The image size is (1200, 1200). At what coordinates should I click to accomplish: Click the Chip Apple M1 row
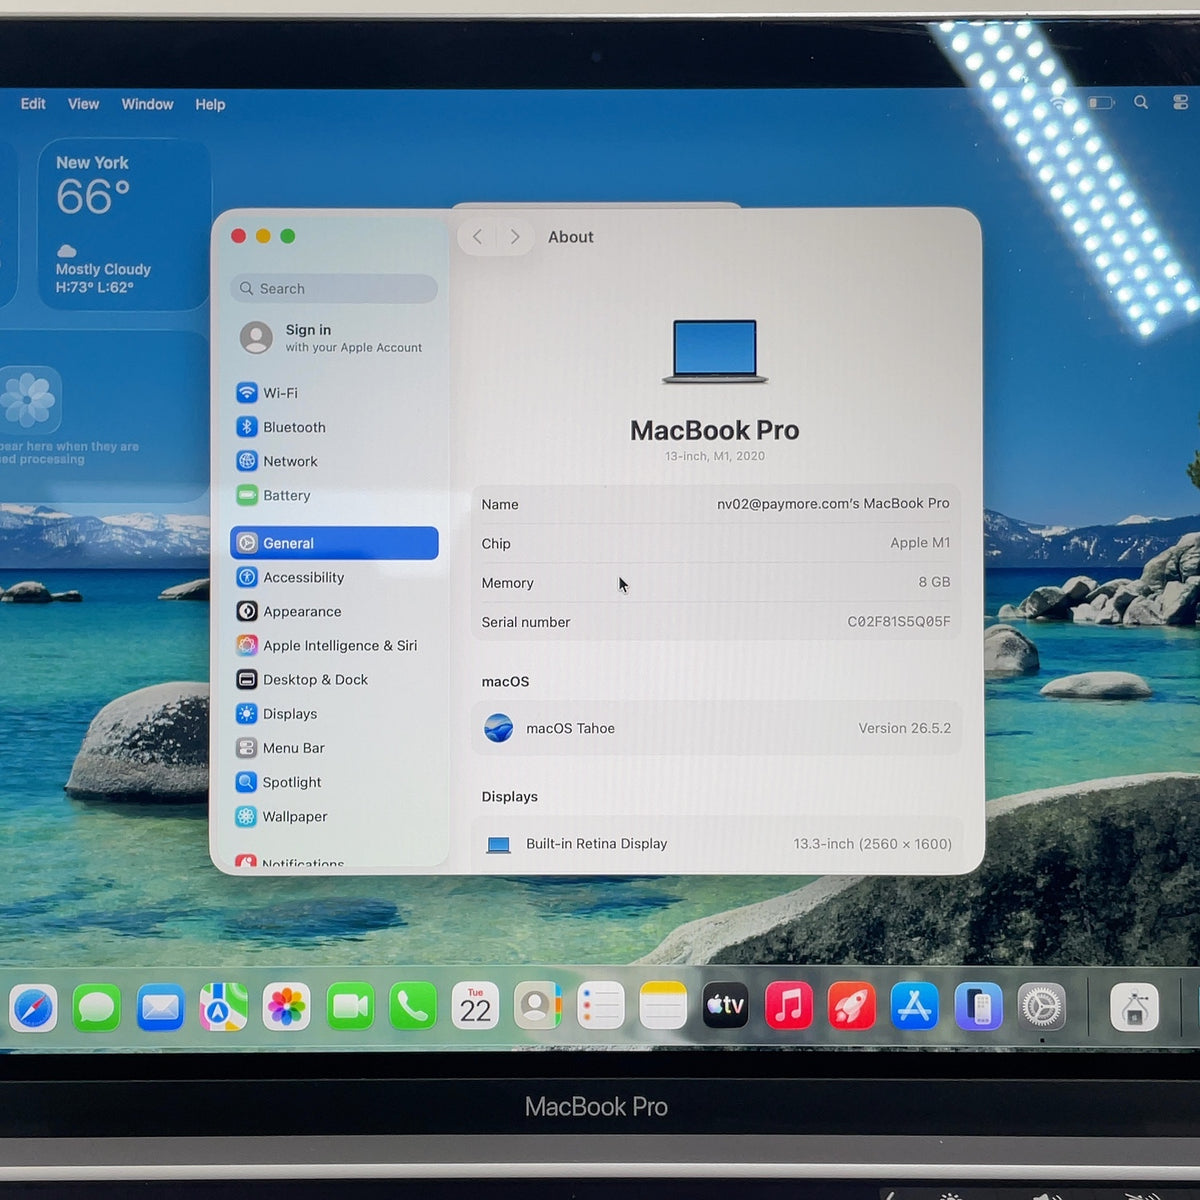tap(716, 543)
